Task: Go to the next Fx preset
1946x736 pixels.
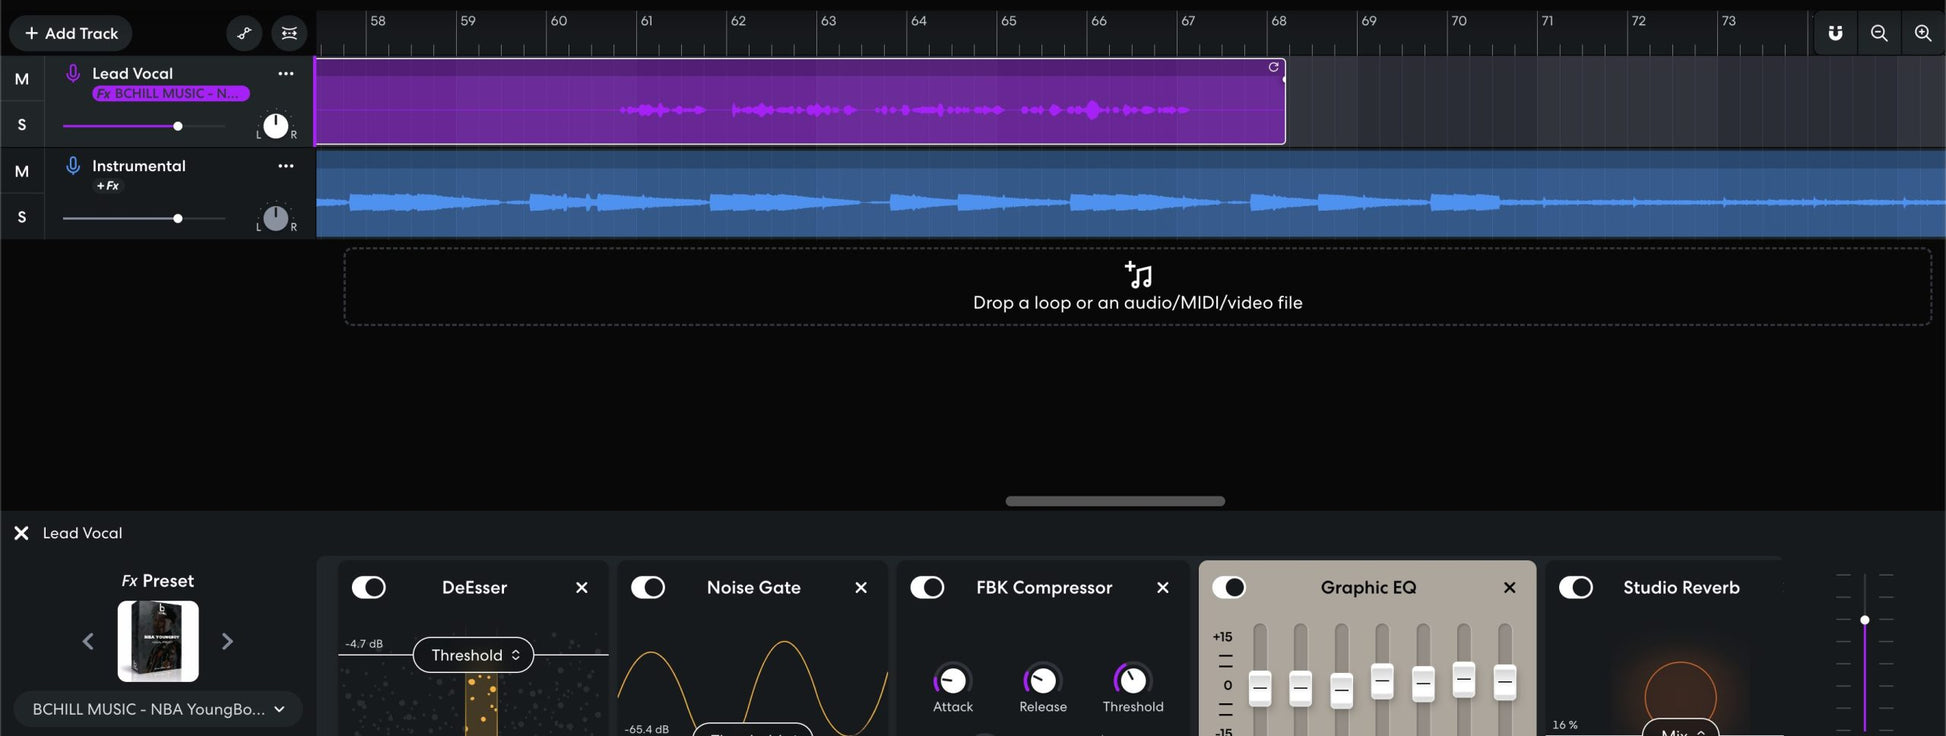Action: pos(227,641)
